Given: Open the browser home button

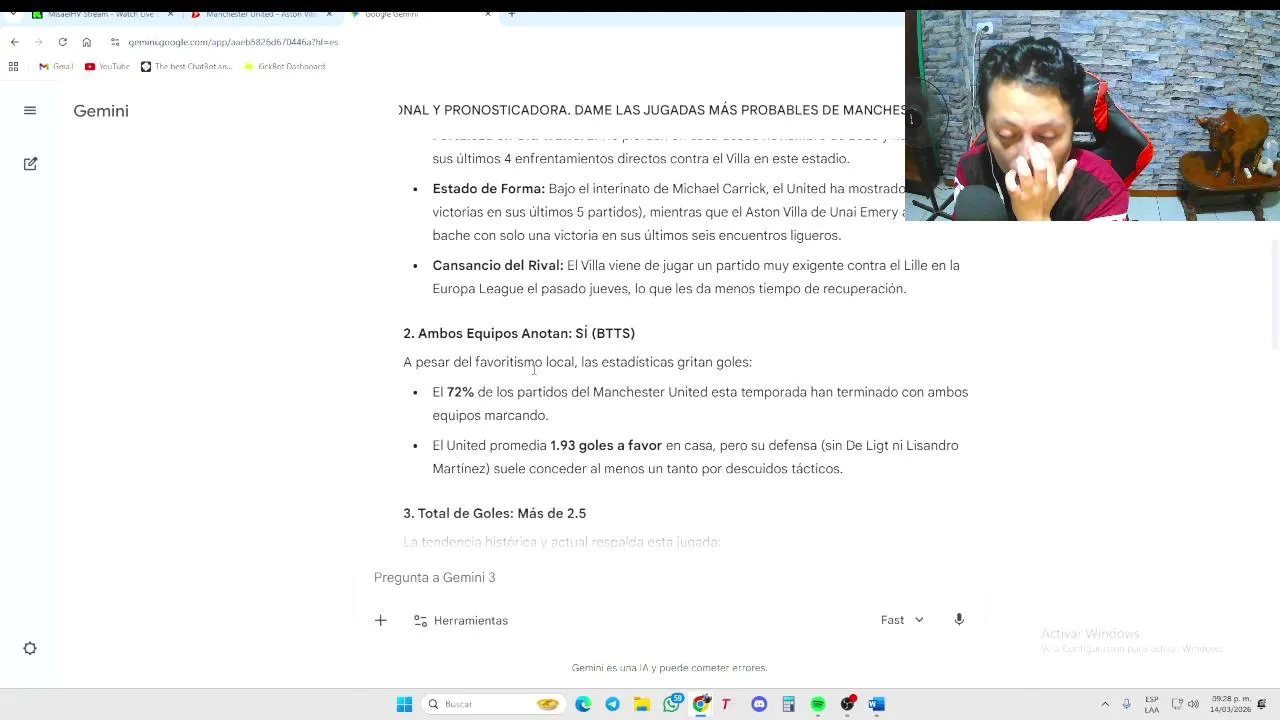Looking at the screenshot, I should [x=87, y=42].
